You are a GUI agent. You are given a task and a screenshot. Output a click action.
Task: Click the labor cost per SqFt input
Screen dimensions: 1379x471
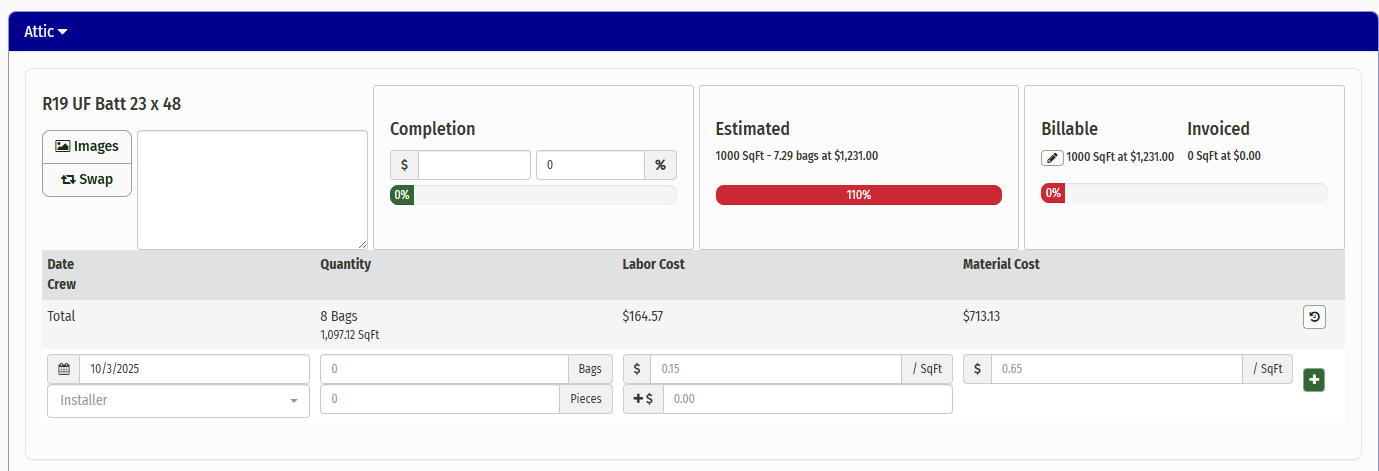(775, 369)
